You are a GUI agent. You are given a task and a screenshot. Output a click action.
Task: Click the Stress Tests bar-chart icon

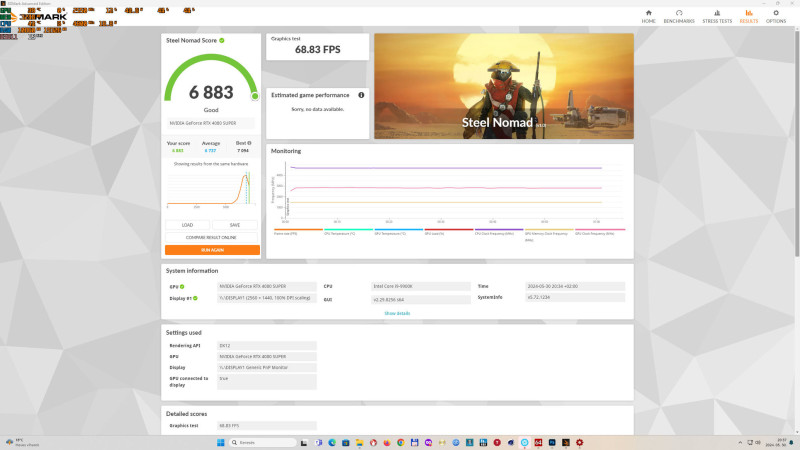[717, 13]
